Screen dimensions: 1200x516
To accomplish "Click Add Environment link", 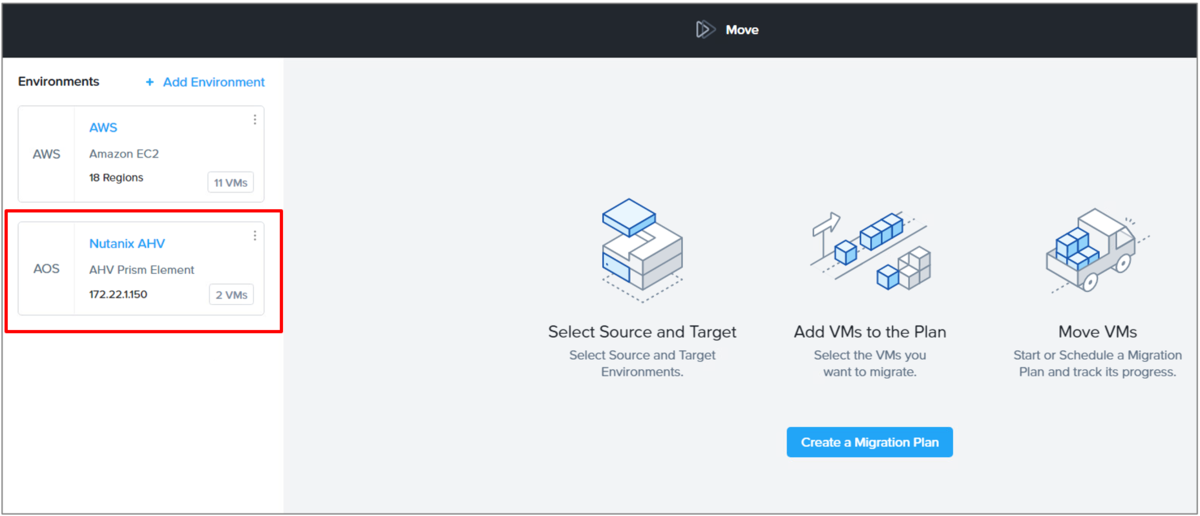I will 205,82.
